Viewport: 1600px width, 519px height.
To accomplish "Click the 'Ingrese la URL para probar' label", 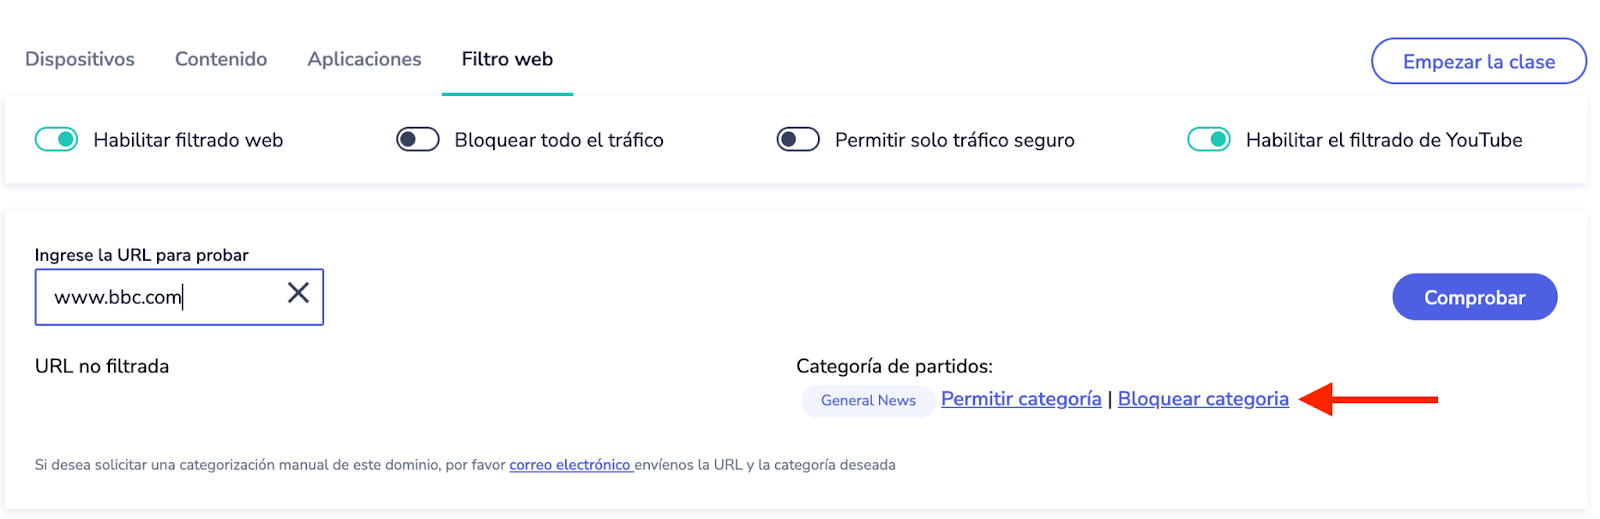I will pos(142,255).
